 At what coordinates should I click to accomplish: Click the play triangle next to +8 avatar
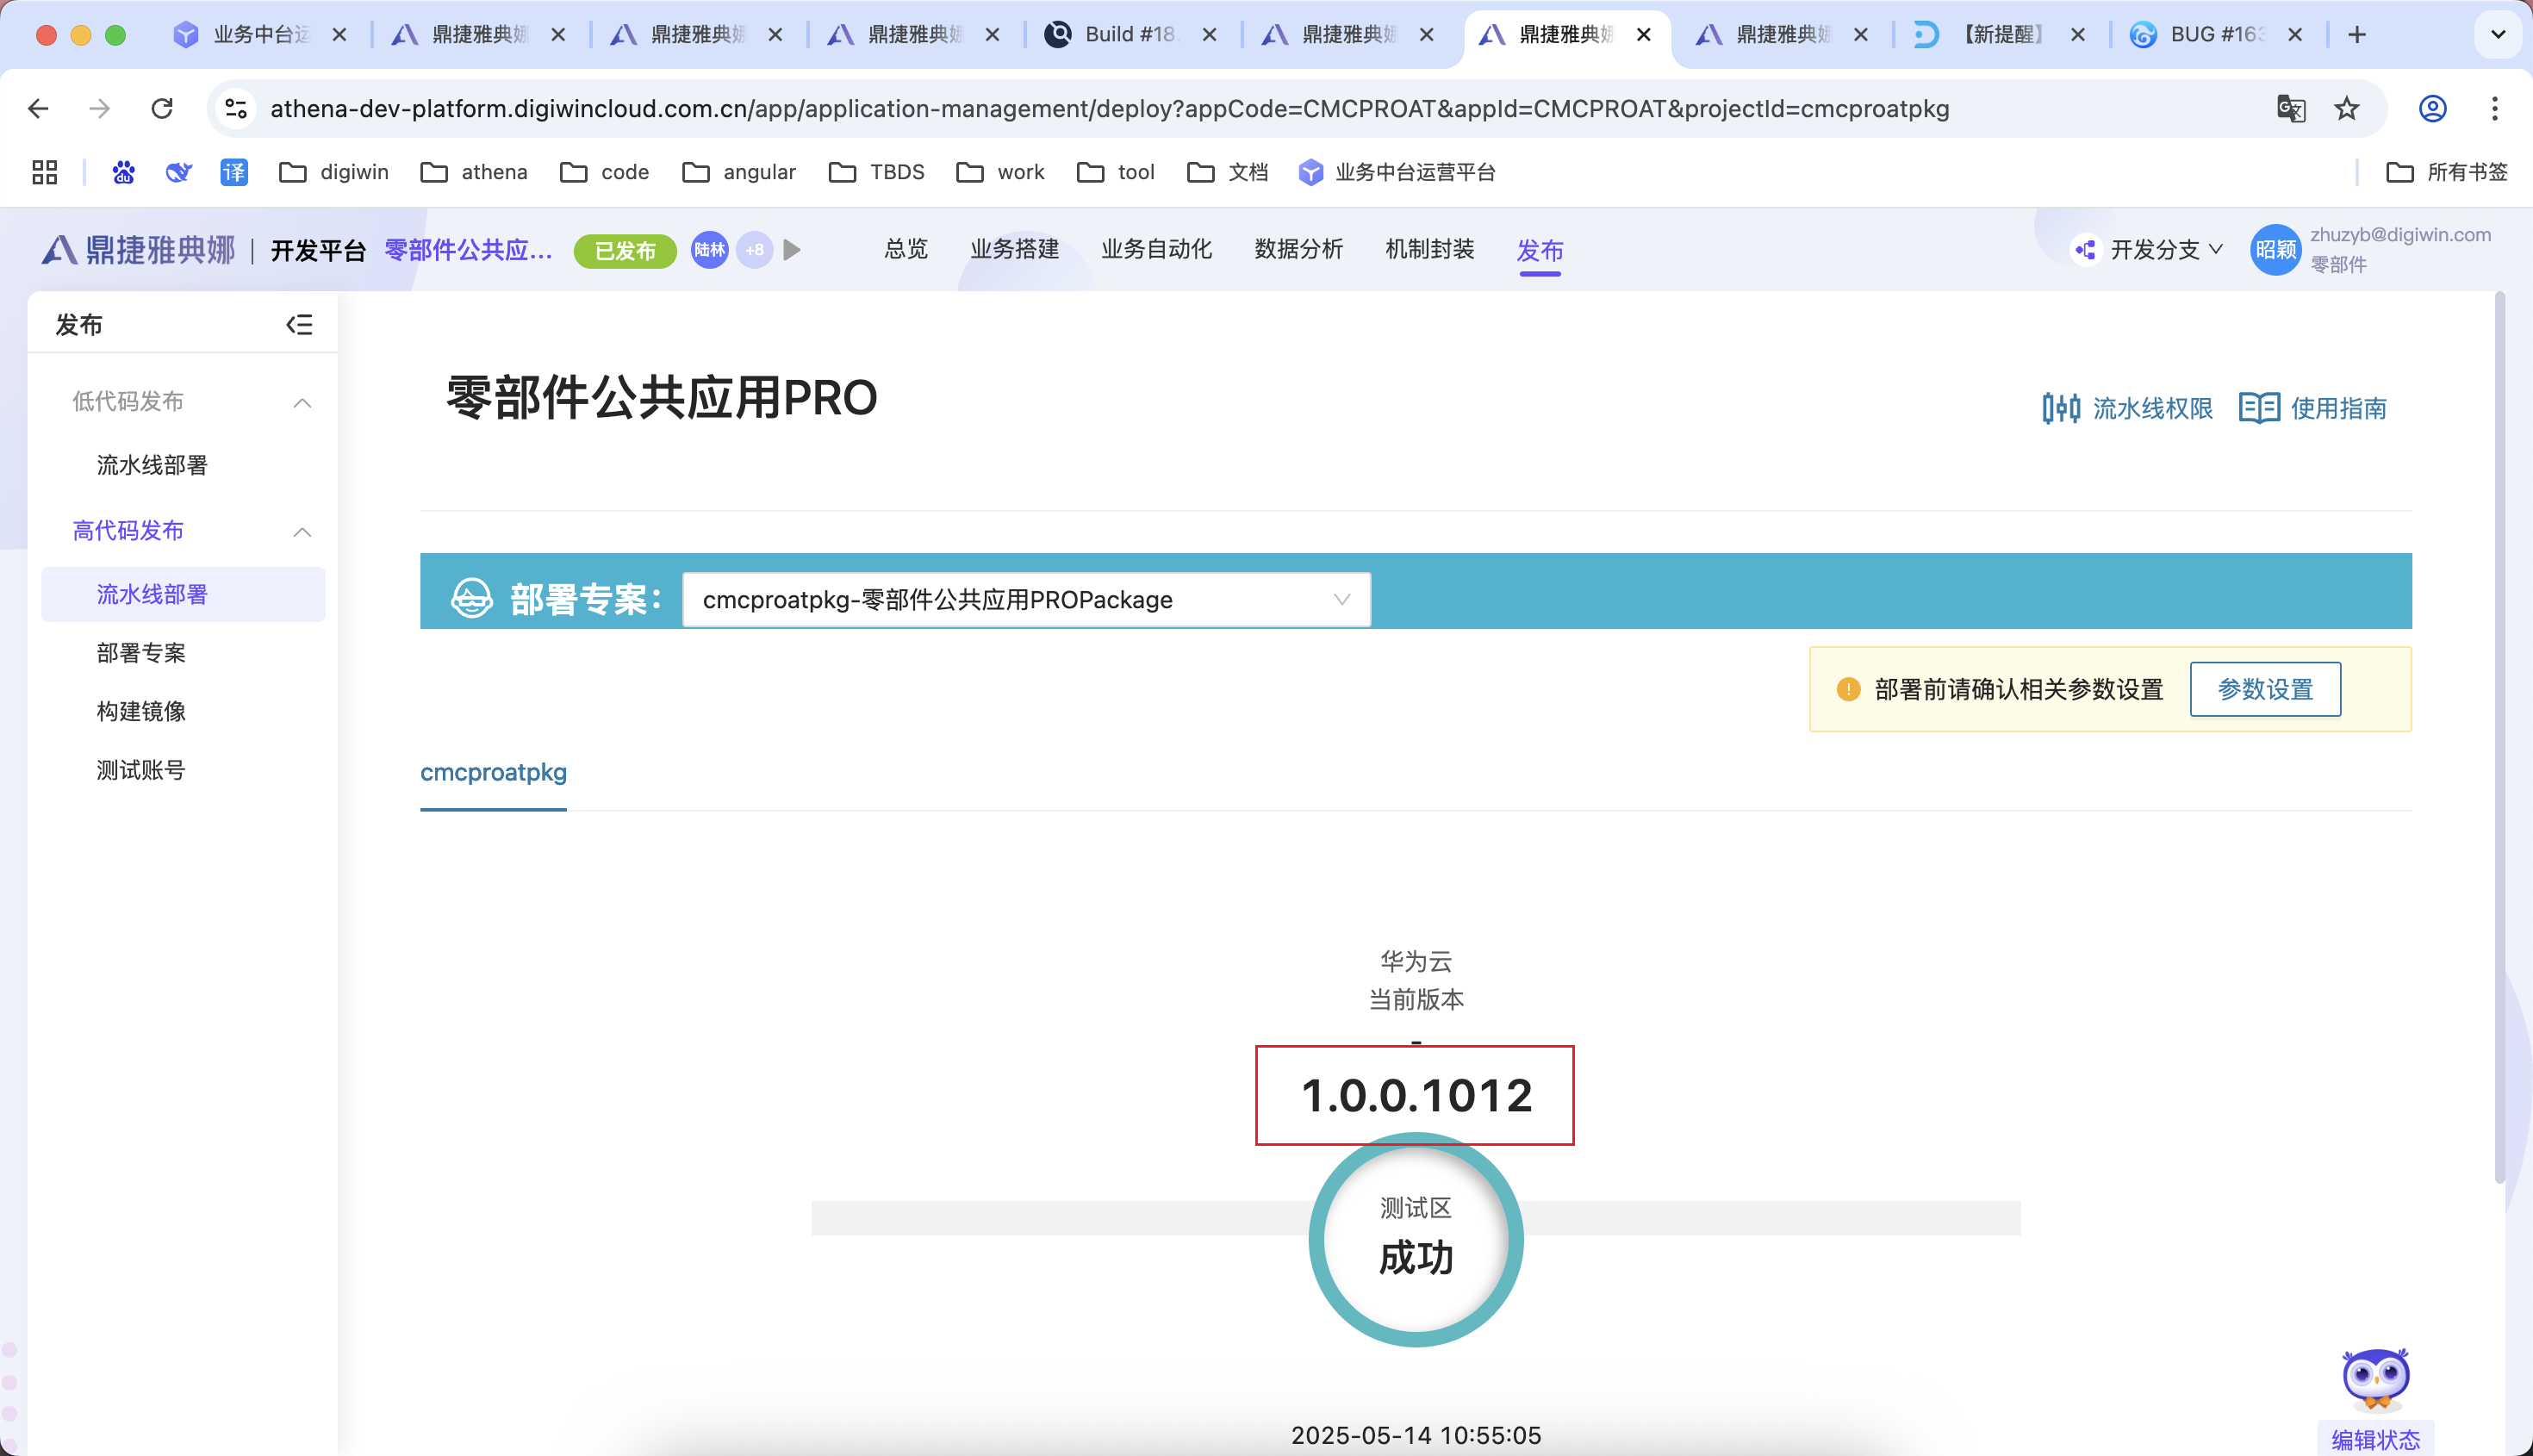[792, 249]
